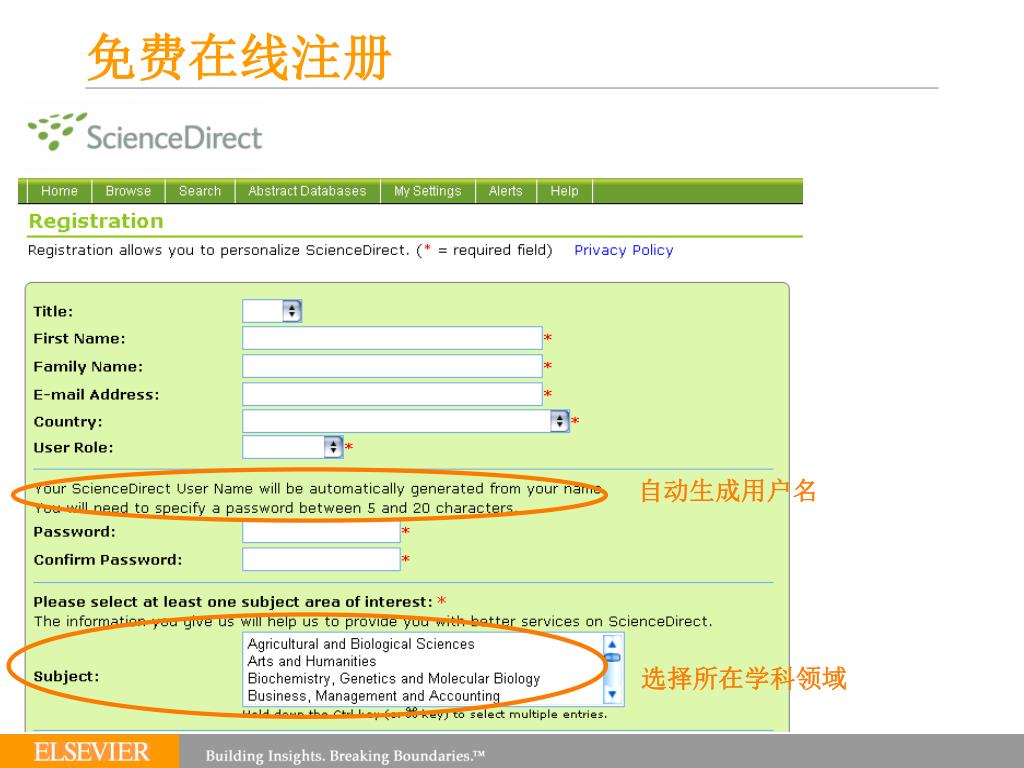The height and width of the screenshot is (768, 1024).
Task: Click subject list scrollbar down arrow
Action: pyautogui.click(x=613, y=695)
